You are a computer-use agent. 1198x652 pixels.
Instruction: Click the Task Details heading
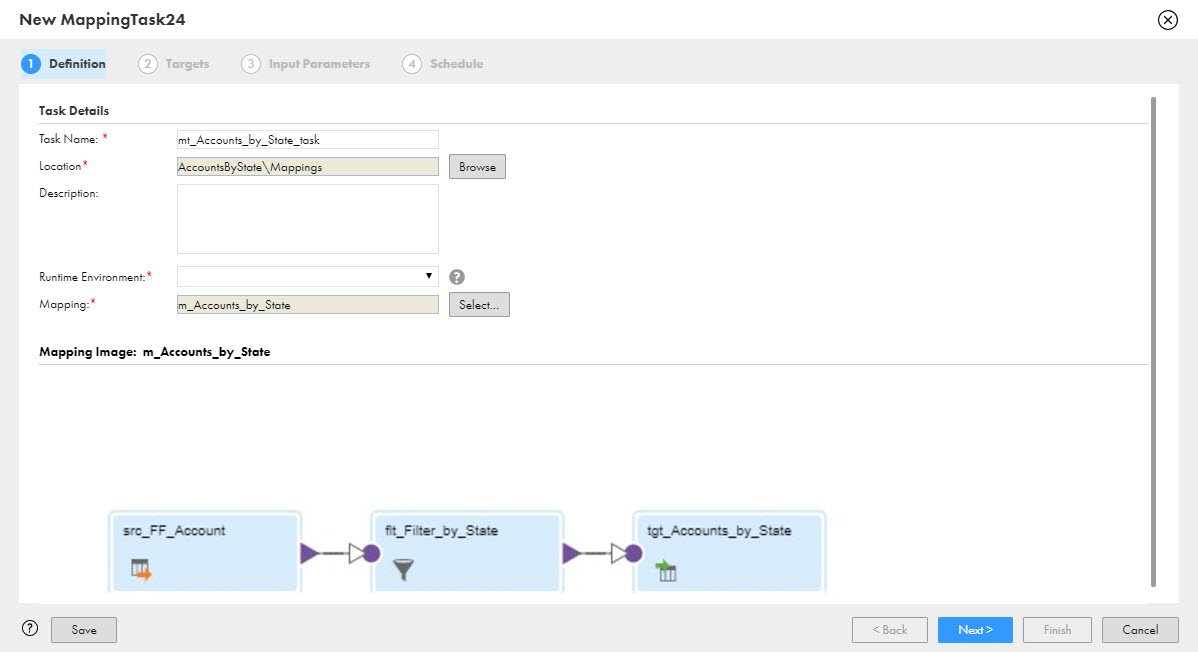[74, 111]
